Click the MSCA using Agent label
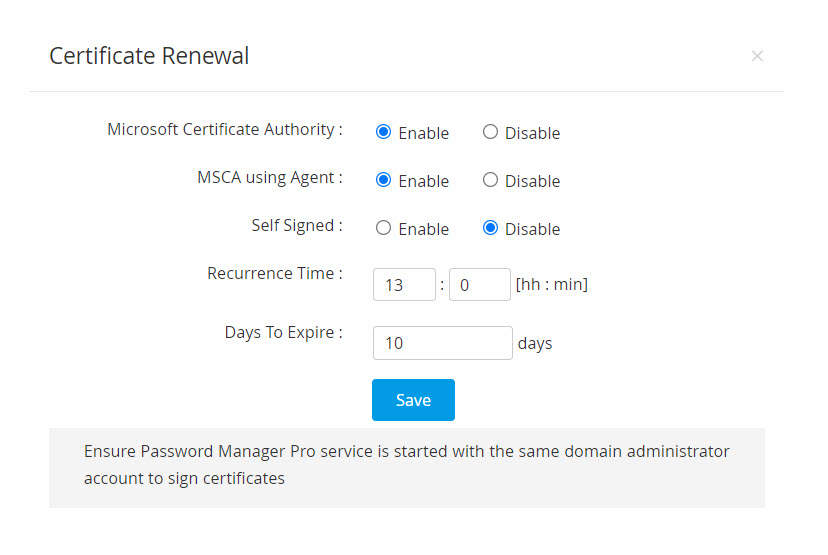 point(269,177)
